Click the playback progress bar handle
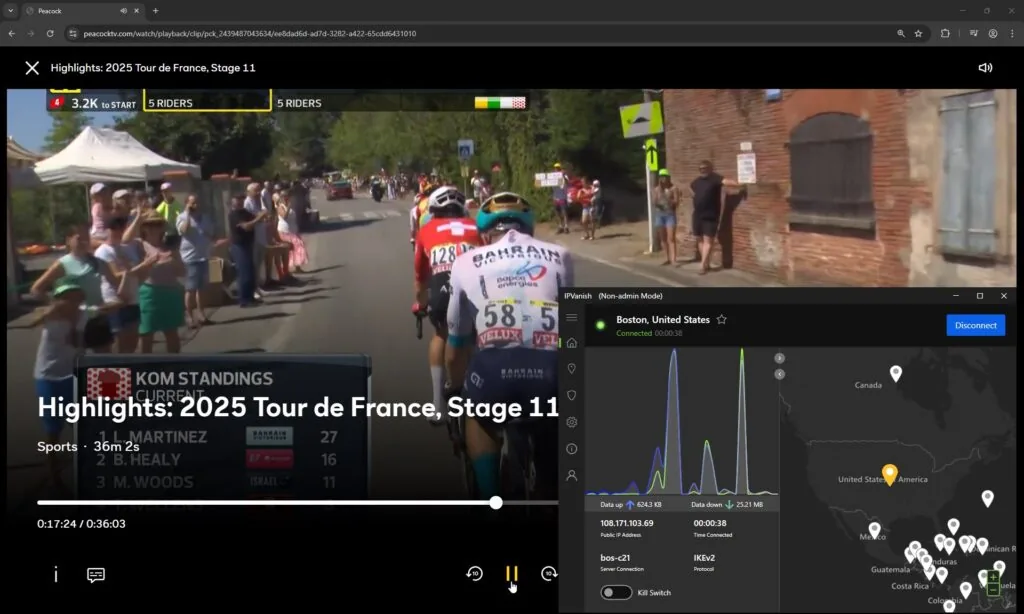This screenshot has height=614, width=1024. pyautogui.click(x=496, y=502)
